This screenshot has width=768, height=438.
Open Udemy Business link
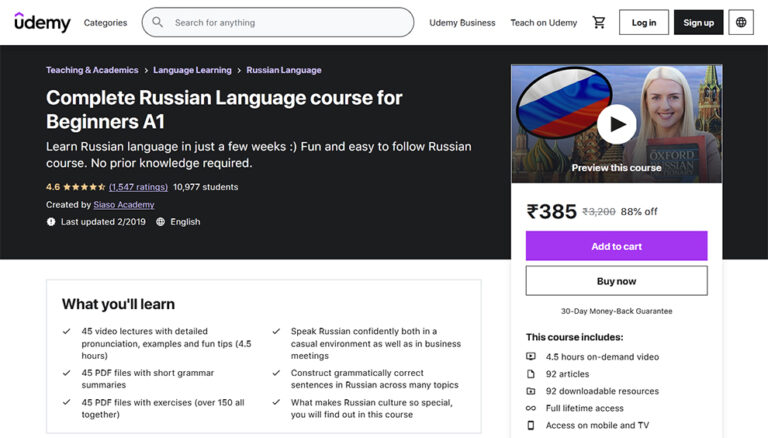click(462, 23)
